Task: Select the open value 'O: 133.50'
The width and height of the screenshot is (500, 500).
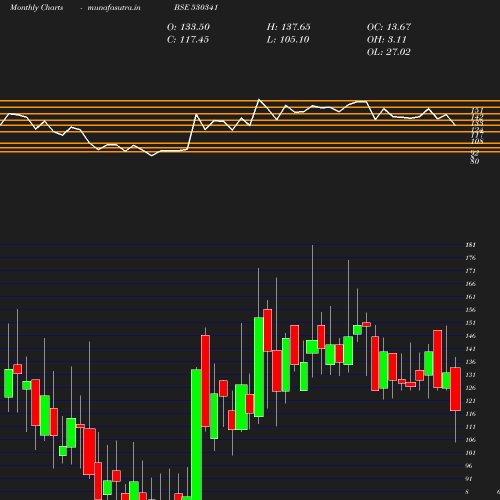Action: coord(188,27)
